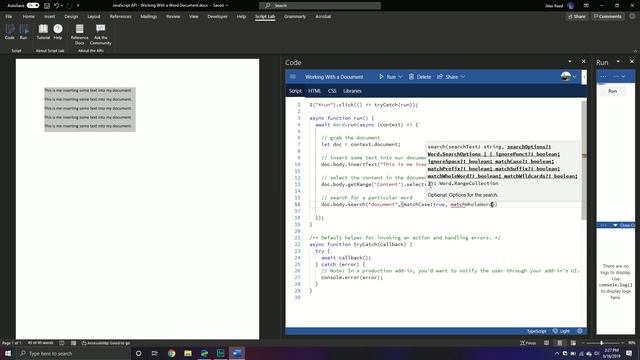
Task: Click the word count in the status bar
Action: tap(40, 343)
